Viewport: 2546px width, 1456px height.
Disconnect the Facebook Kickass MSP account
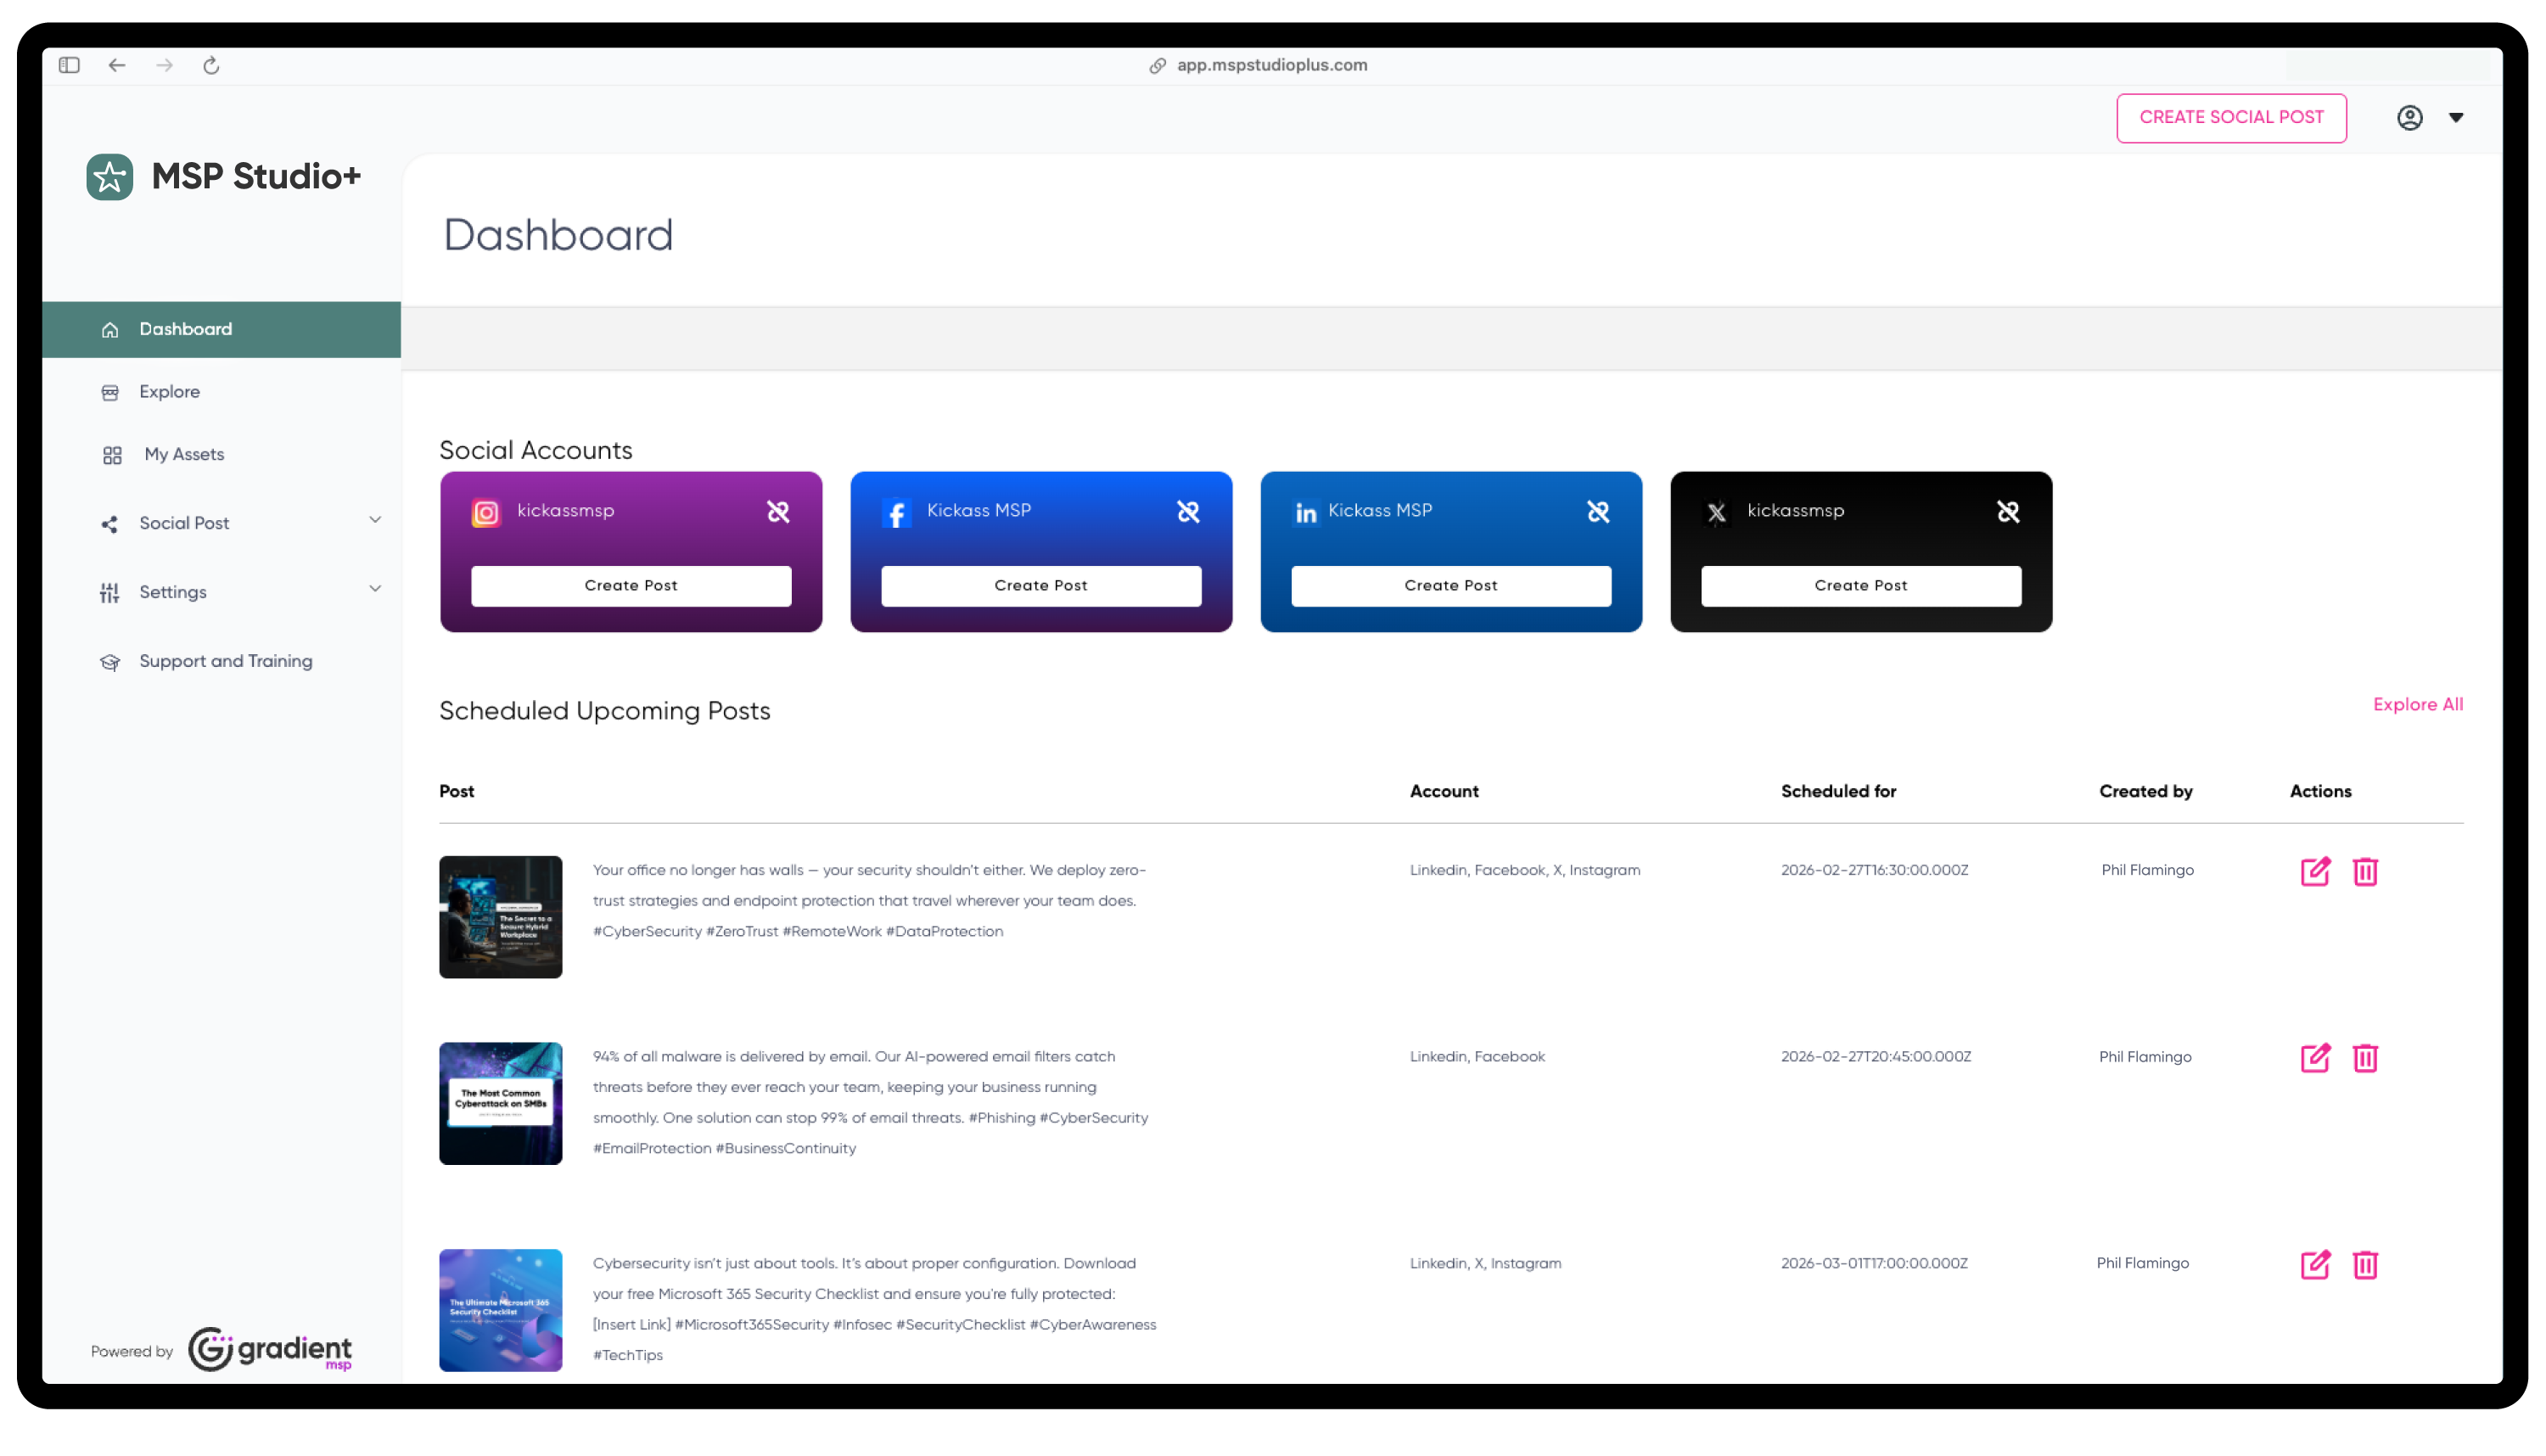coord(1189,511)
